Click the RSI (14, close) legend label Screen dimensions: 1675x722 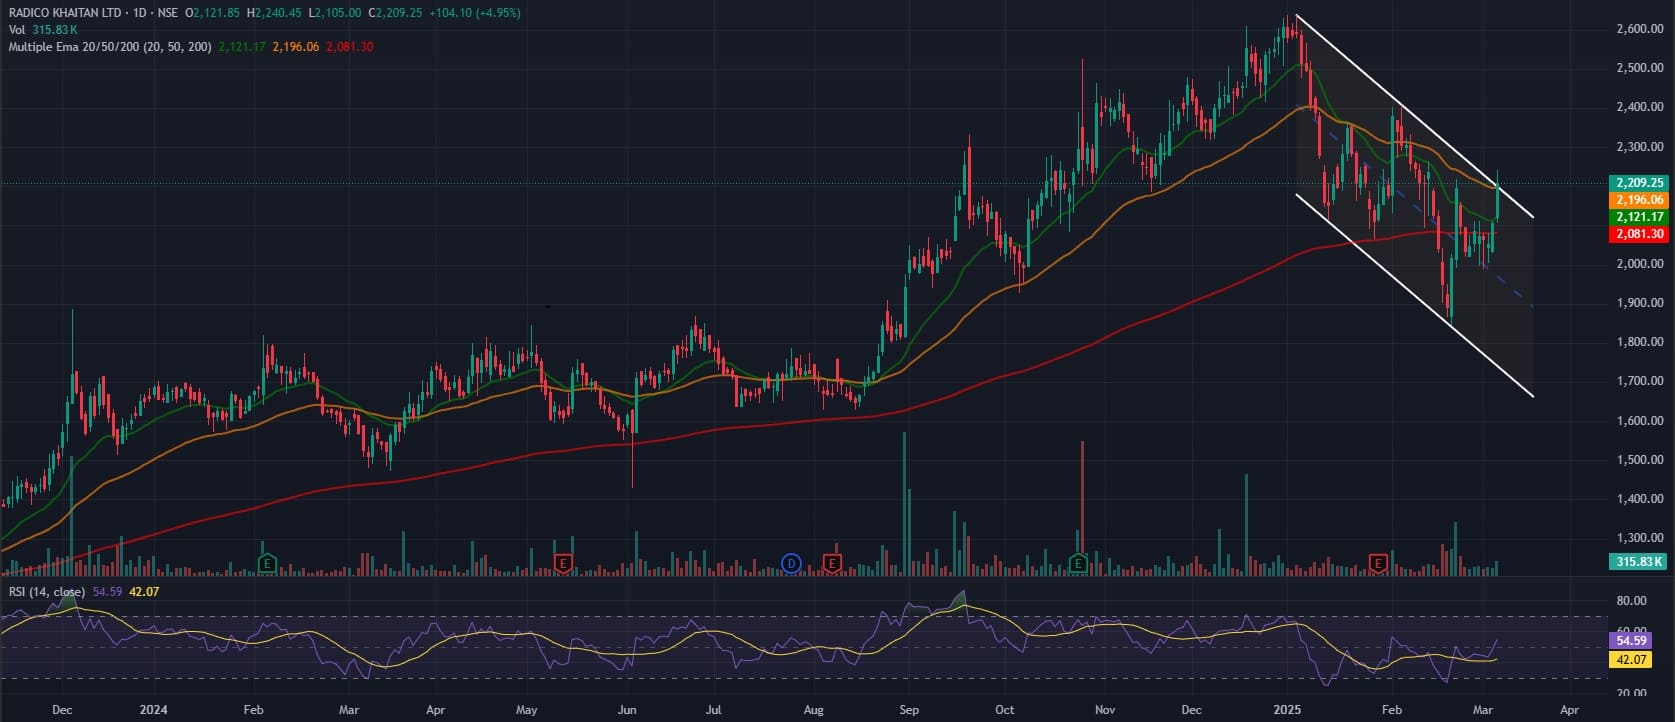(x=47, y=592)
